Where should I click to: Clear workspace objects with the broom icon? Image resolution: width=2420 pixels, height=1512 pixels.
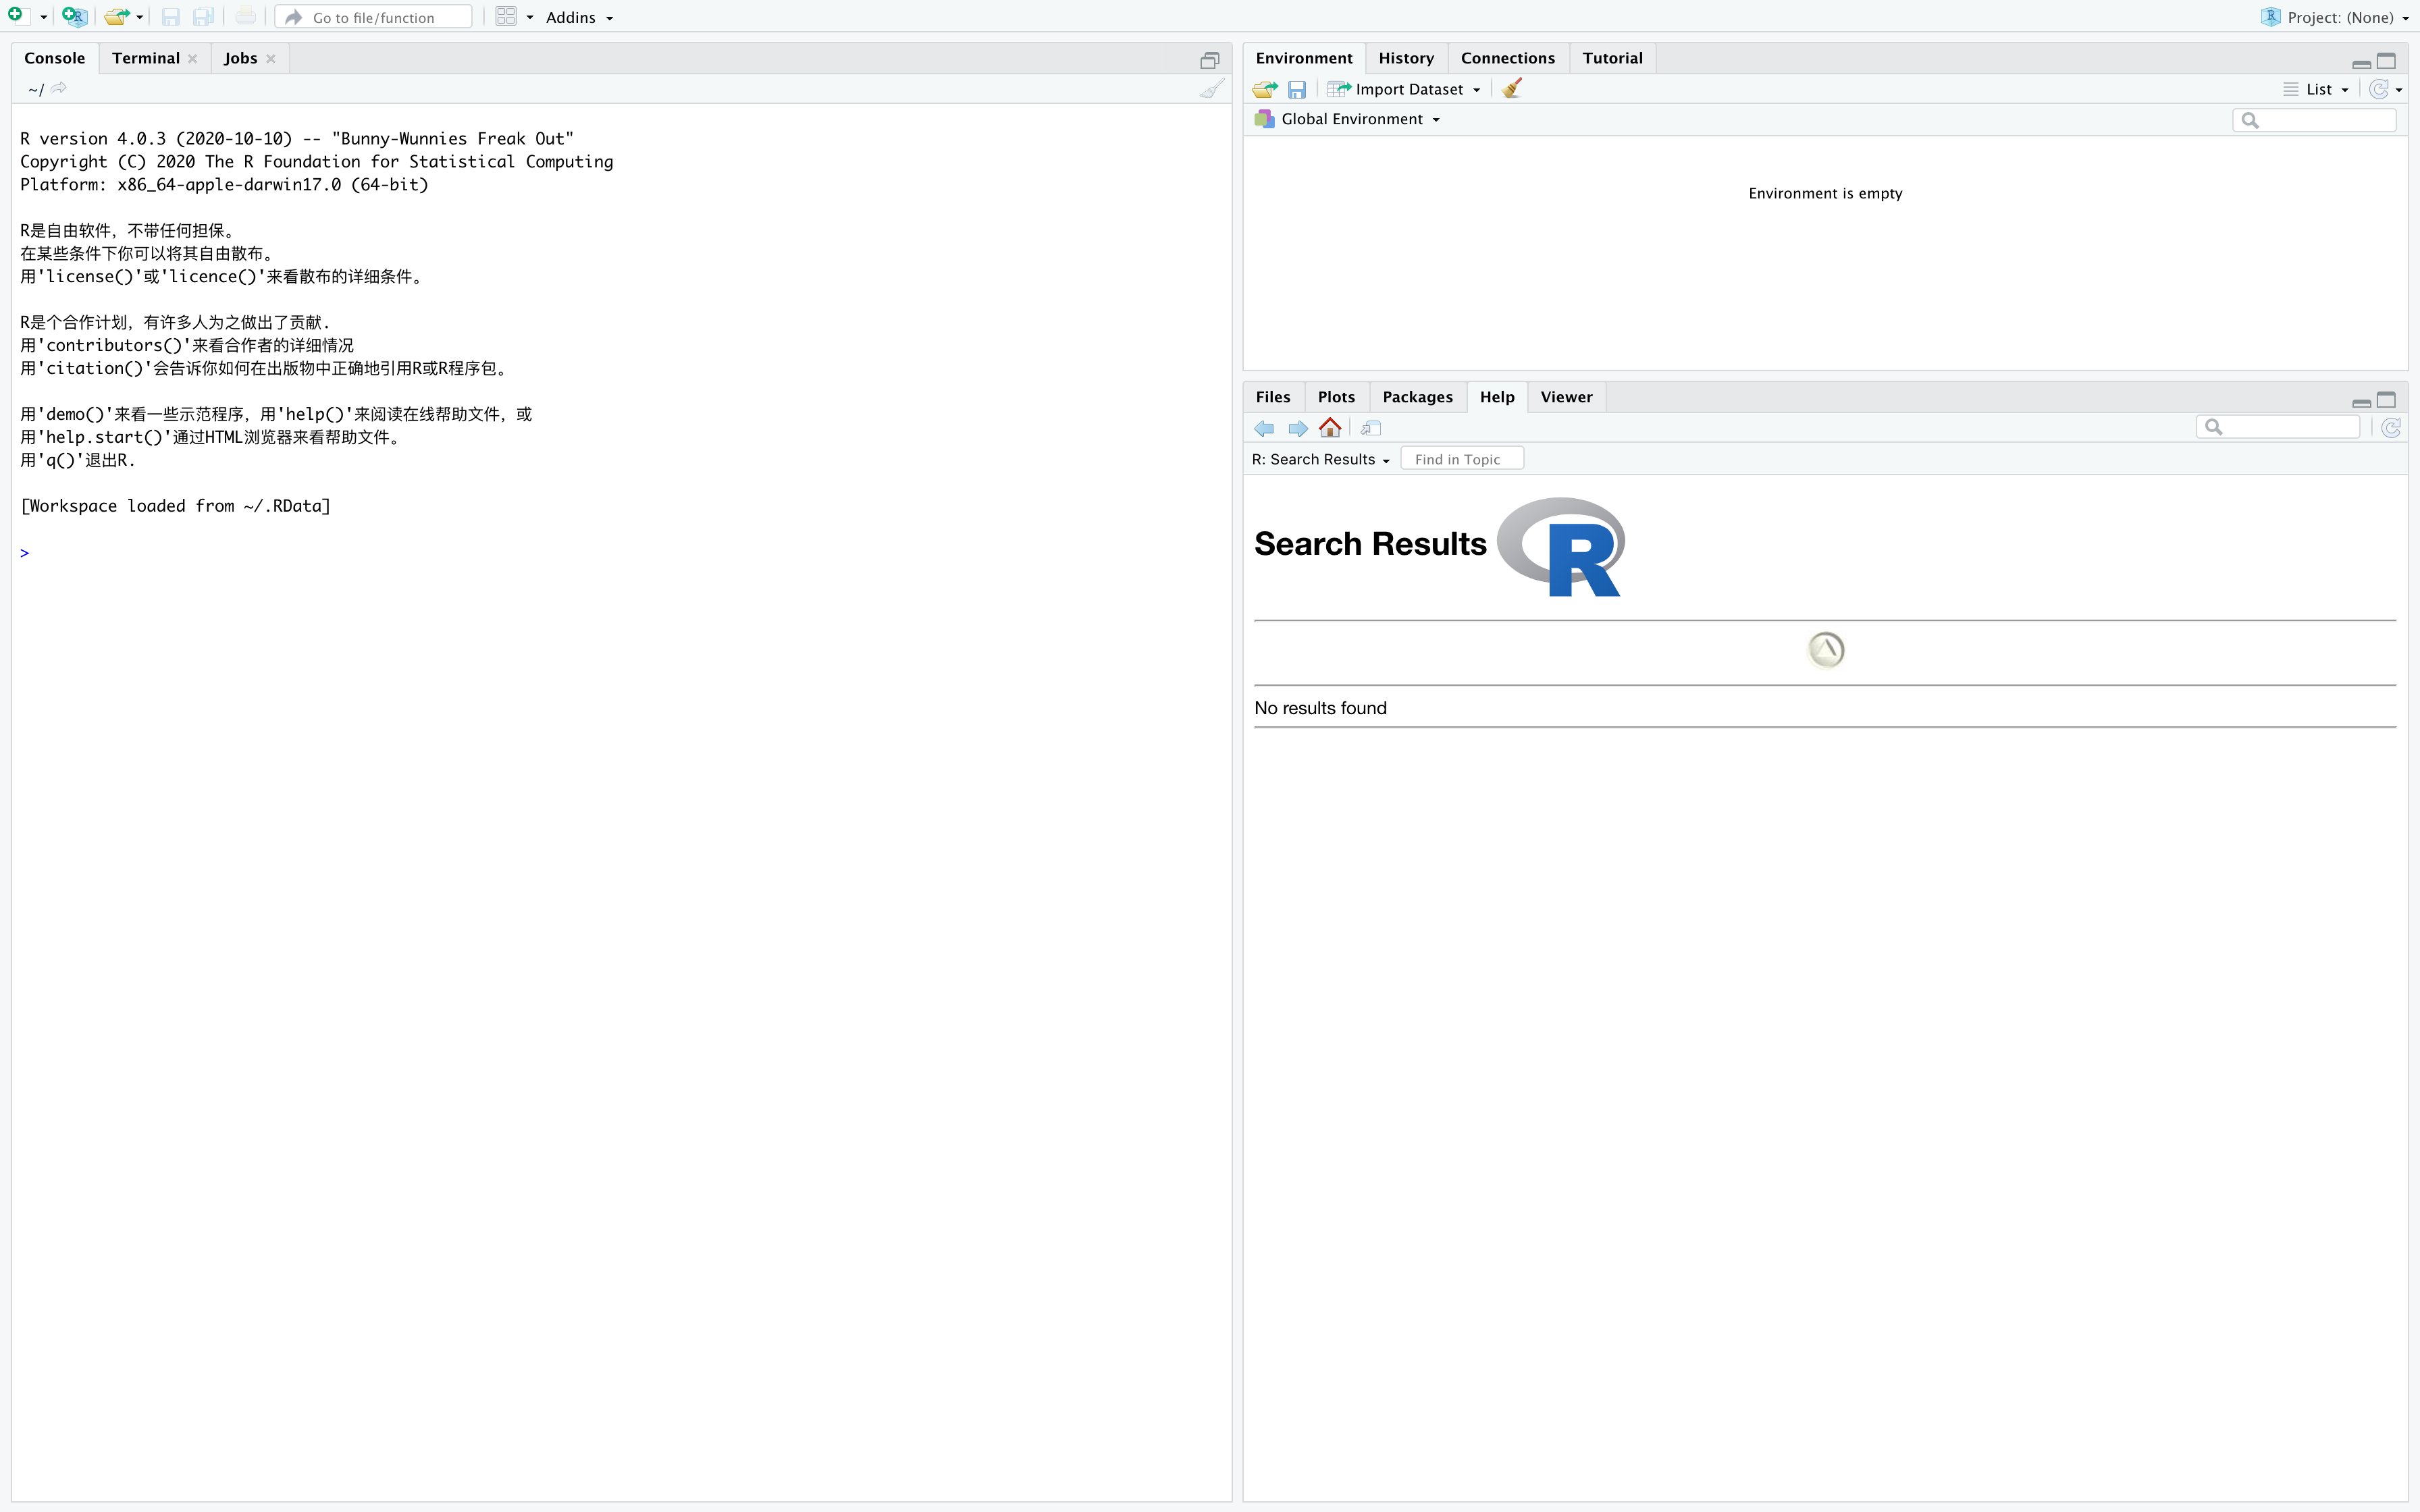coord(1512,89)
